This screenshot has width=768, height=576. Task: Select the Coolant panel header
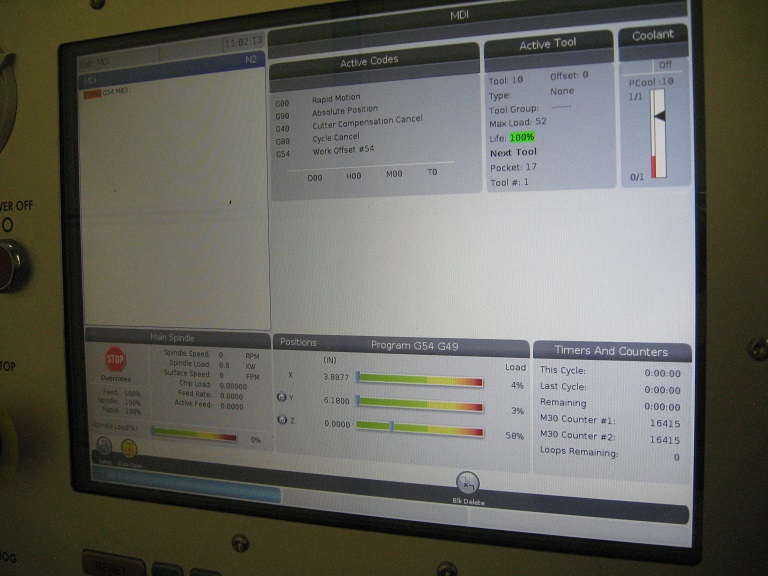click(x=653, y=36)
